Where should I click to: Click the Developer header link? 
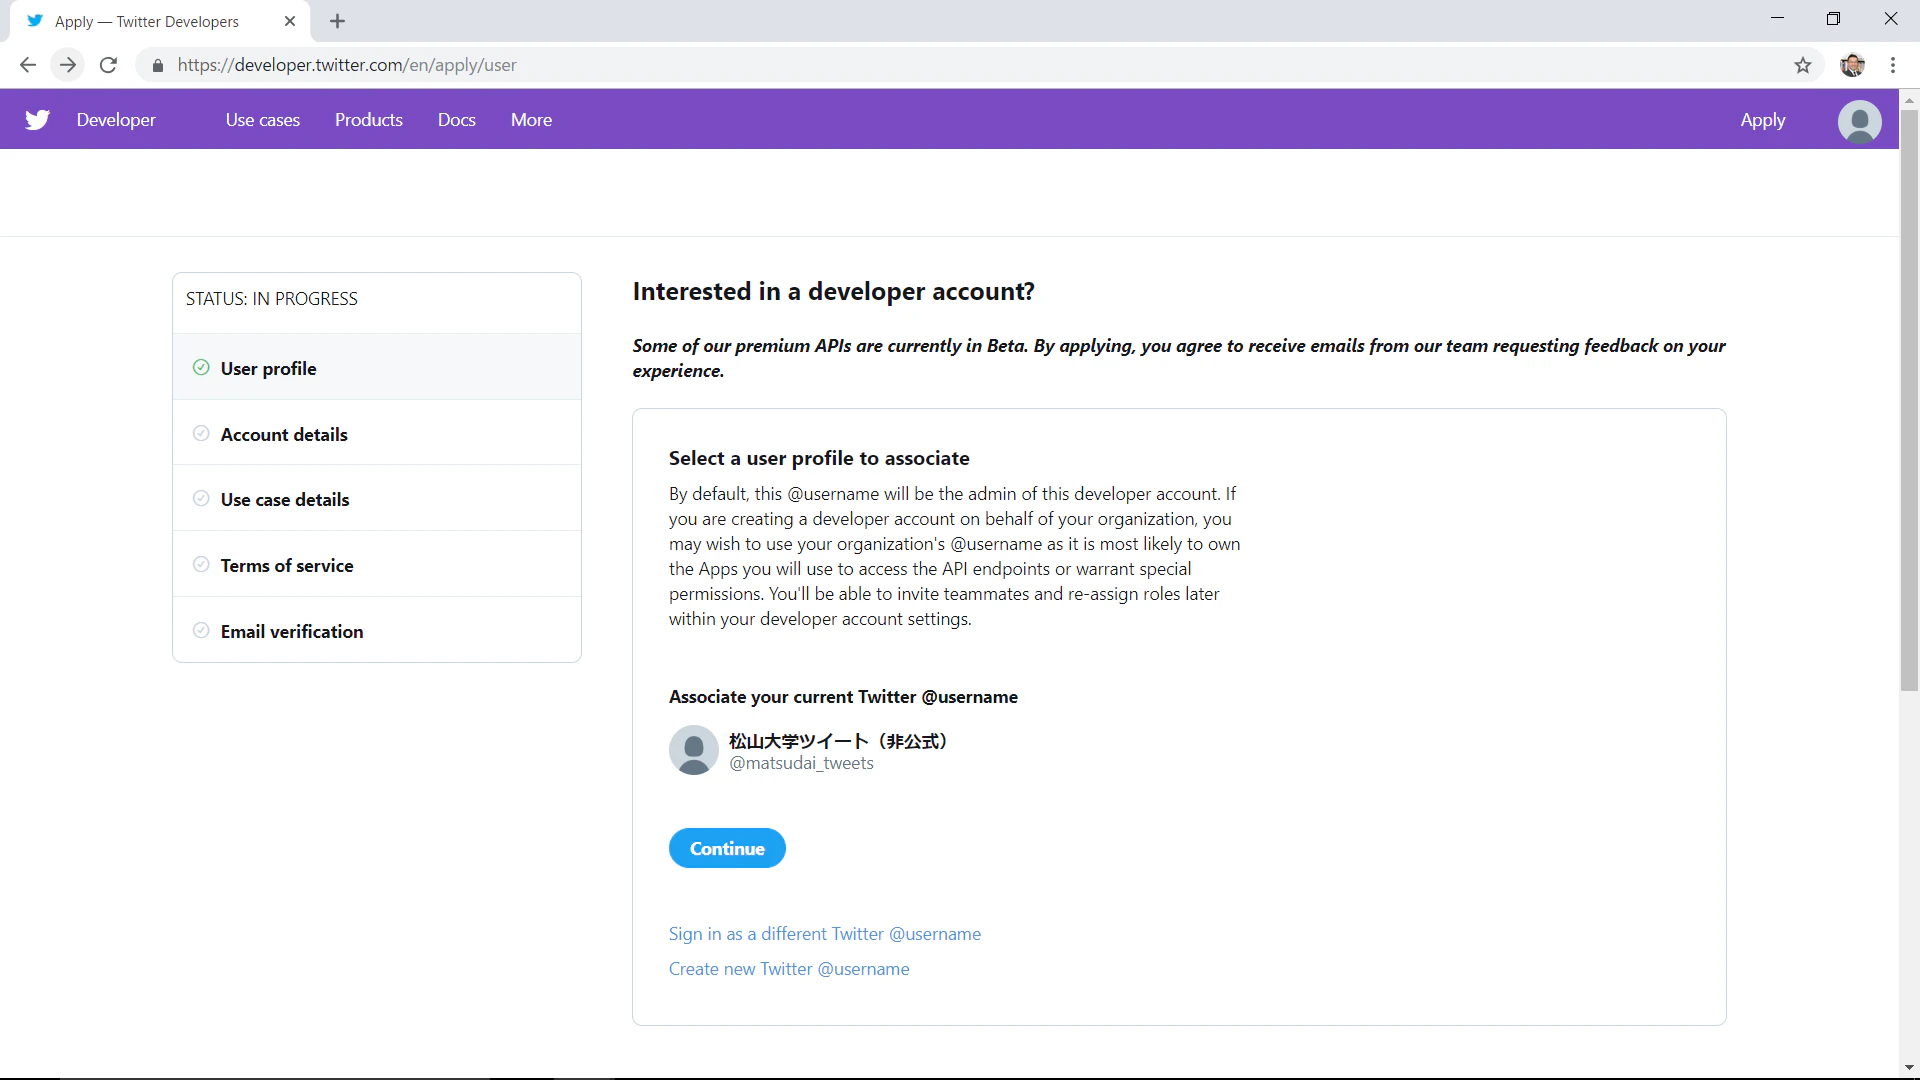[x=116, y=120]
